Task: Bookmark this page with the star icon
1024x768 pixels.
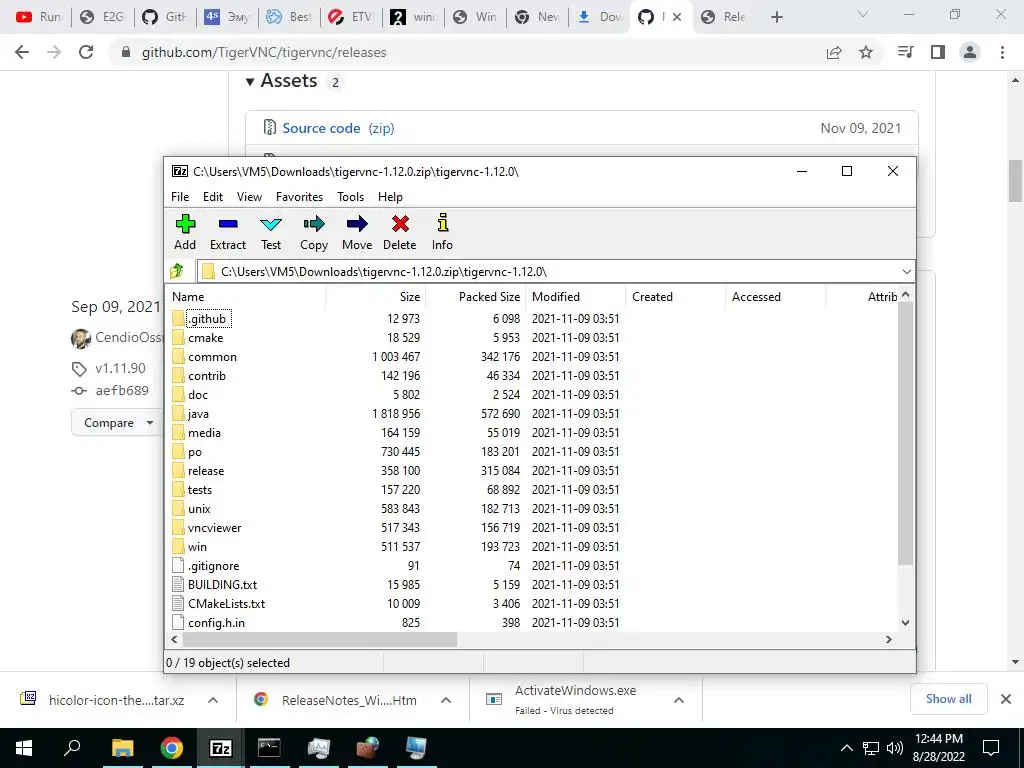Action: coord(866,52)
